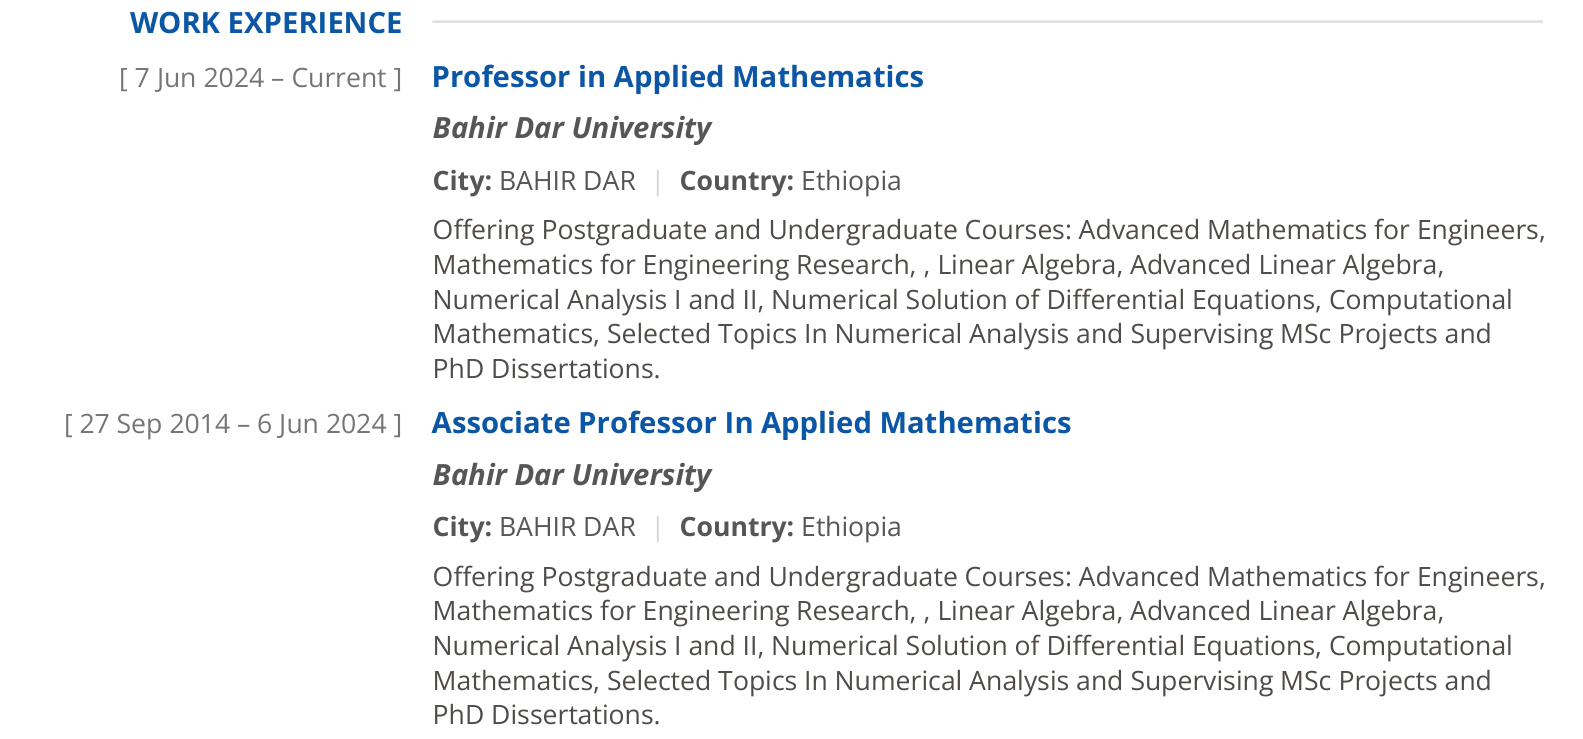Viewport: 1583px width, 739px height.
Task: Open the Associate Professor In Applied Mathematics title
Action: coord(751,423)
